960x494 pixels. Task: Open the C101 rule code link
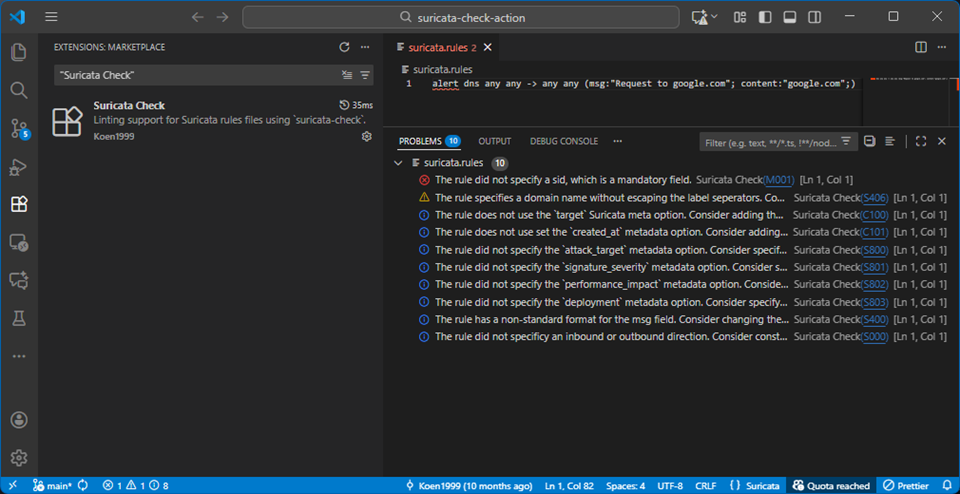pyautogui.click(x=874, y=233)
